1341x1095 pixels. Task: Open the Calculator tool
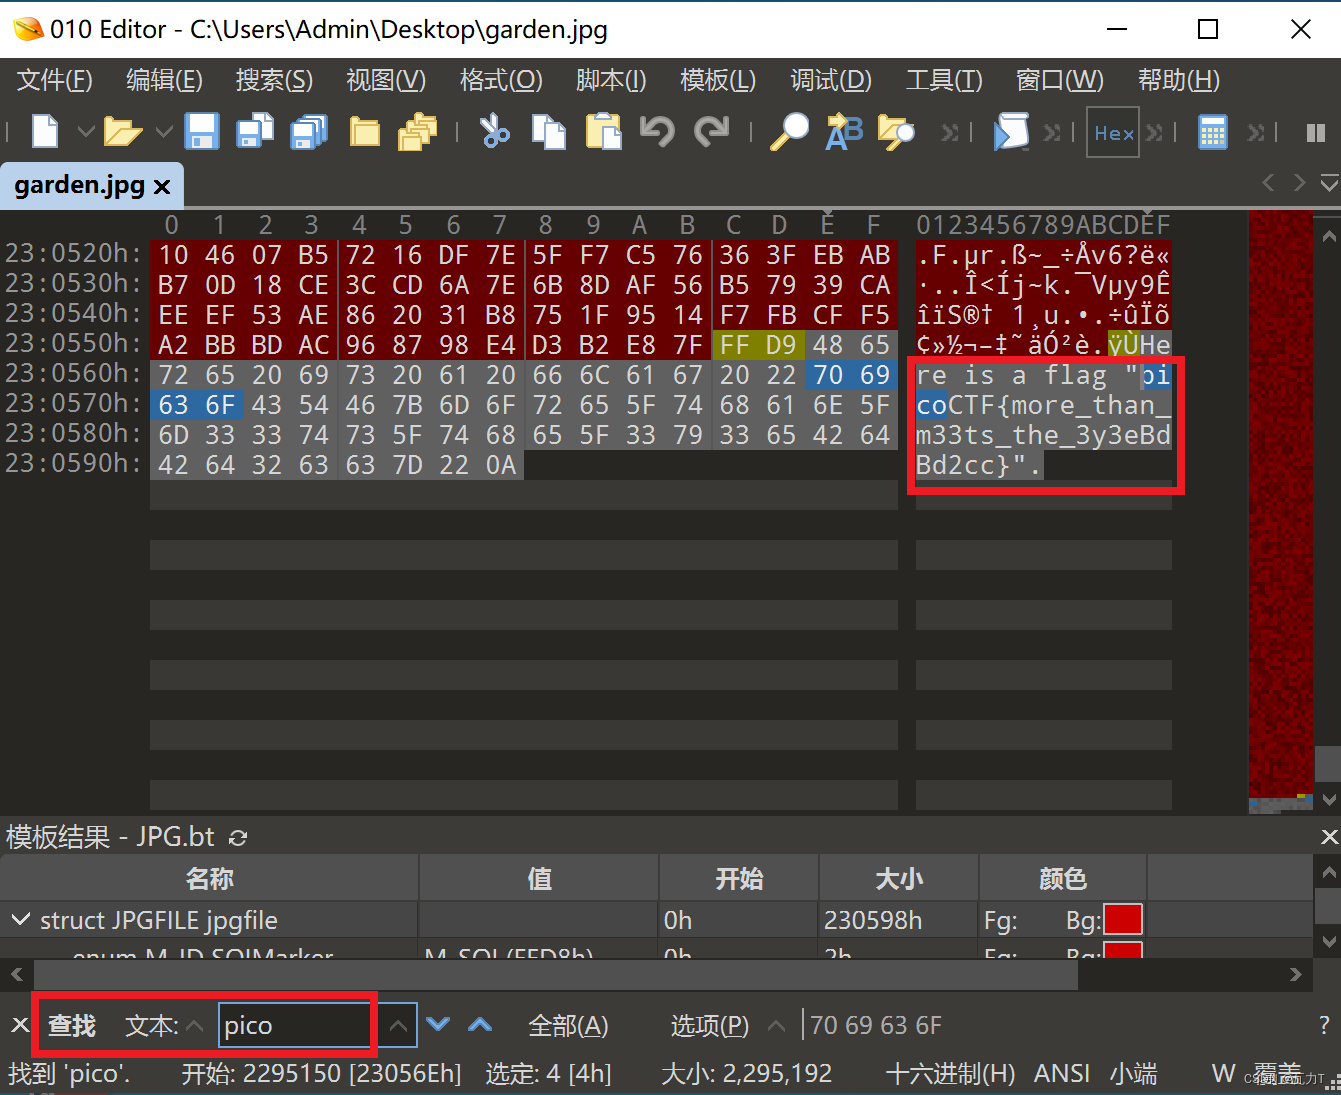pyautogui.click(x=1212, y=131)
